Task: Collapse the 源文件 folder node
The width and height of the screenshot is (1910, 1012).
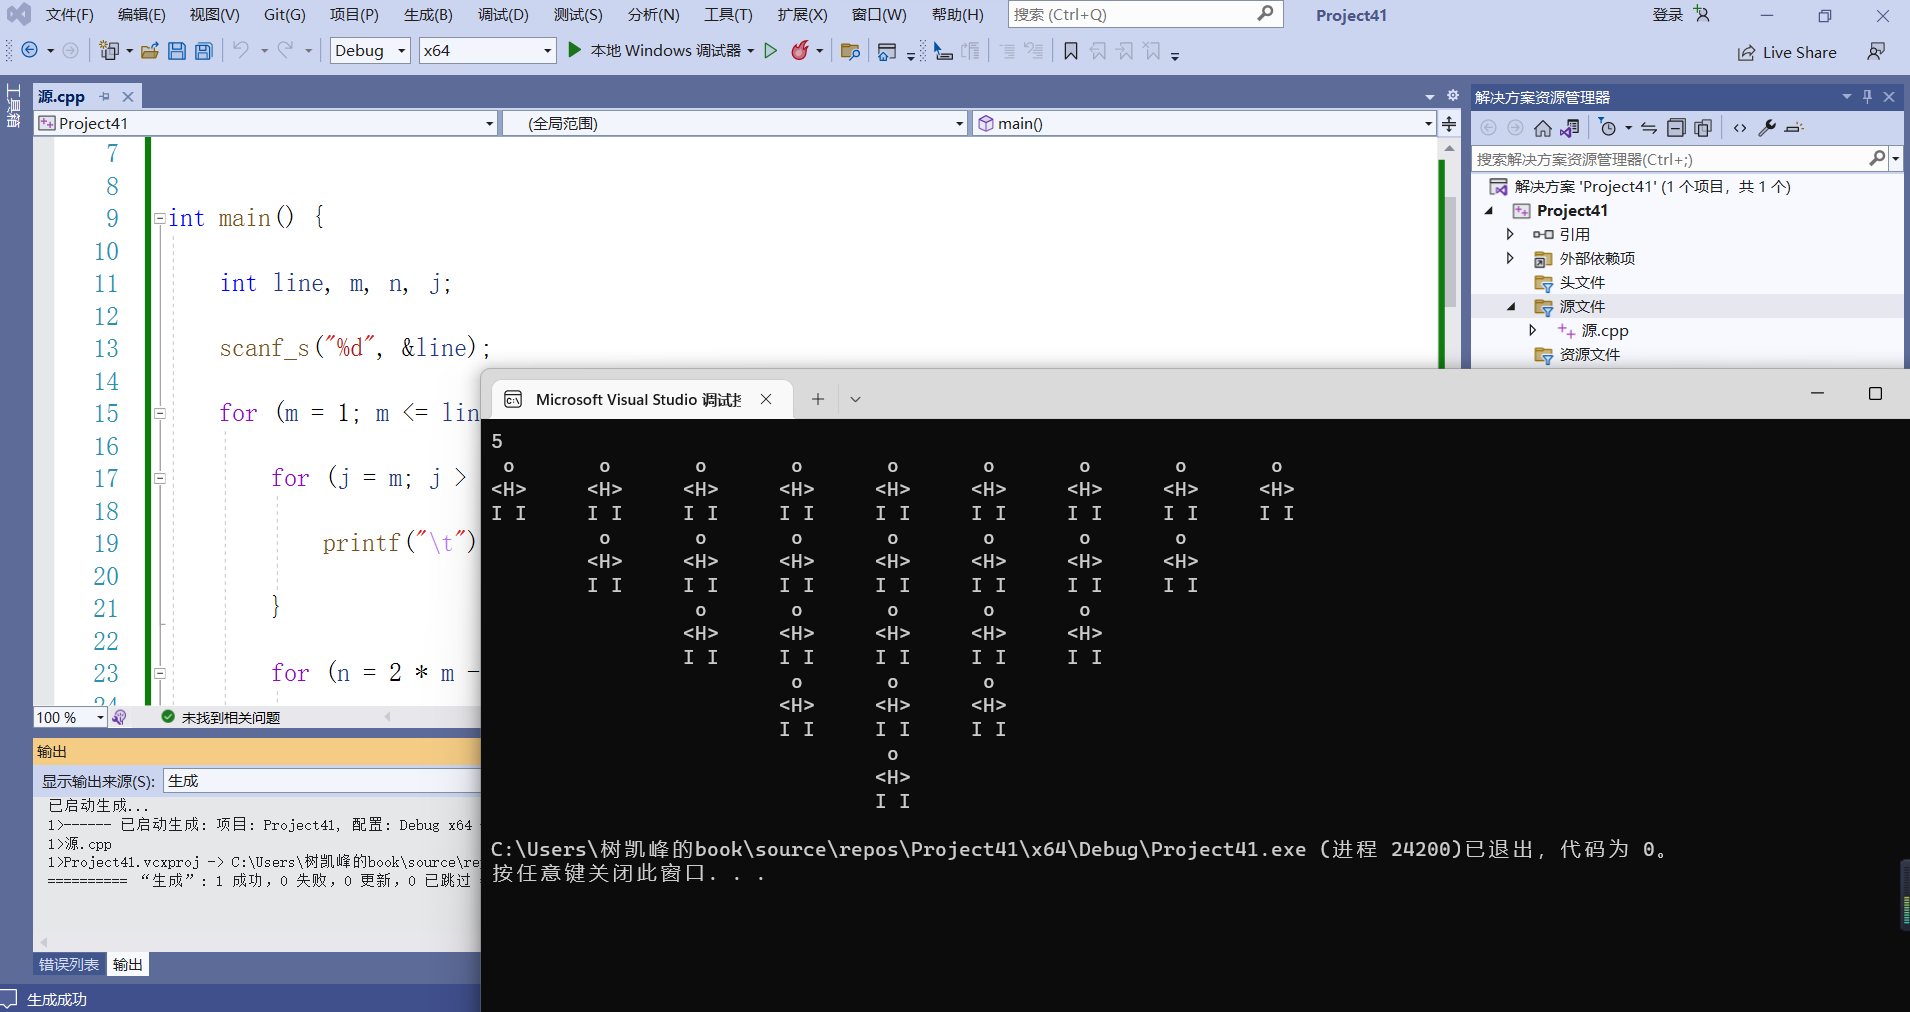Action: (1511, 307)
